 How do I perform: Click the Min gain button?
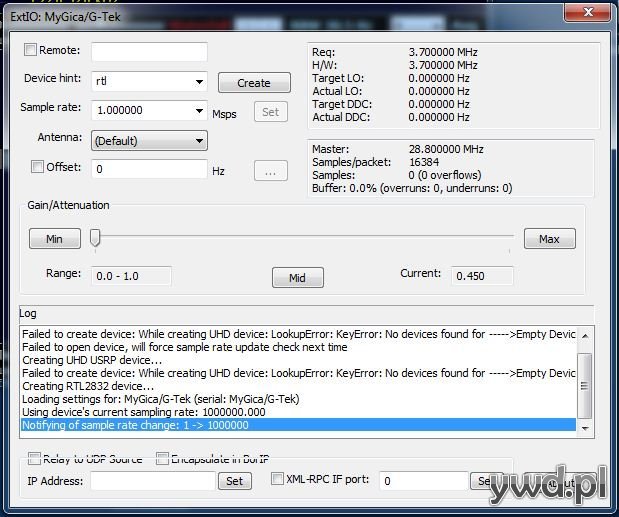[x=55, y=239]
